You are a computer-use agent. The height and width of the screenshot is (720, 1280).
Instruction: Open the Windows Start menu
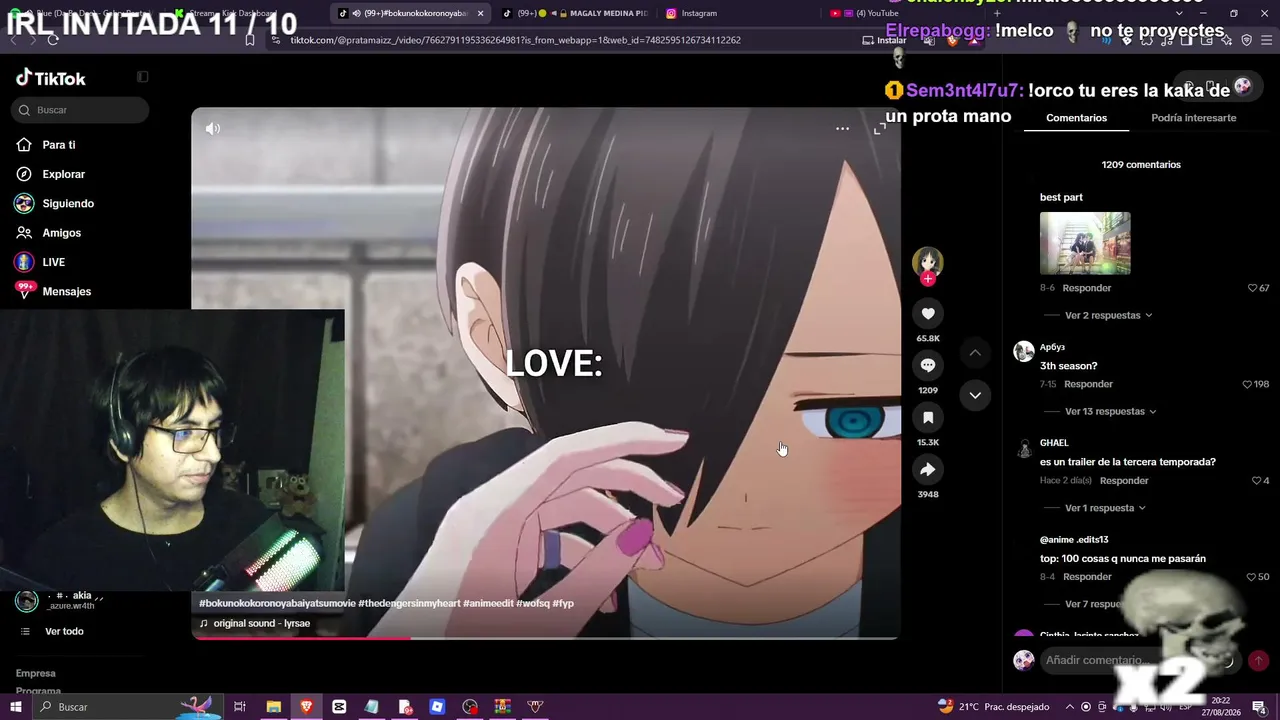tap(16, 707)
